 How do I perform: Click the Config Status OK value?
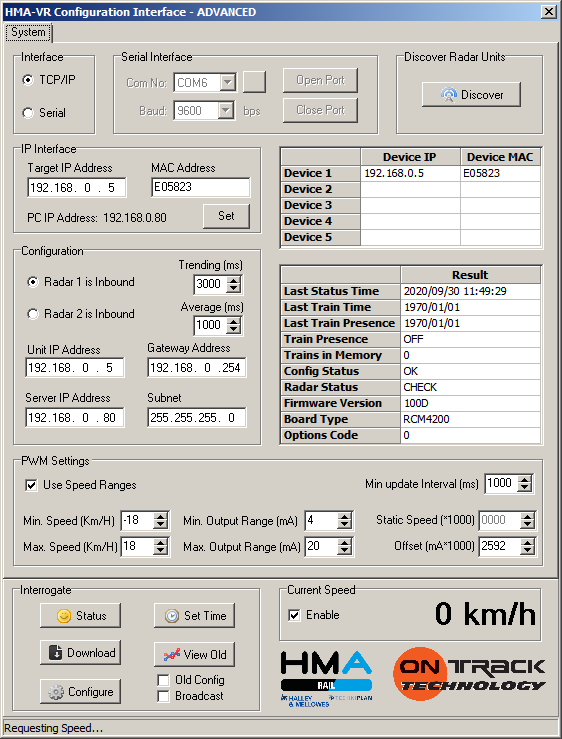471,371
